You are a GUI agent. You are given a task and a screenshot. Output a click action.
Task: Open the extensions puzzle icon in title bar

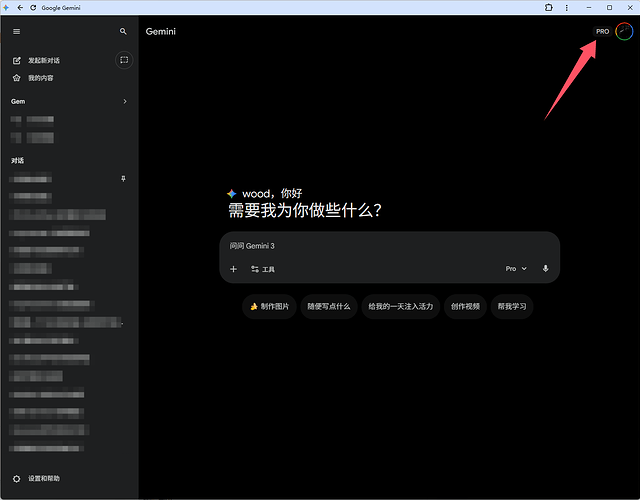(549, 7)
